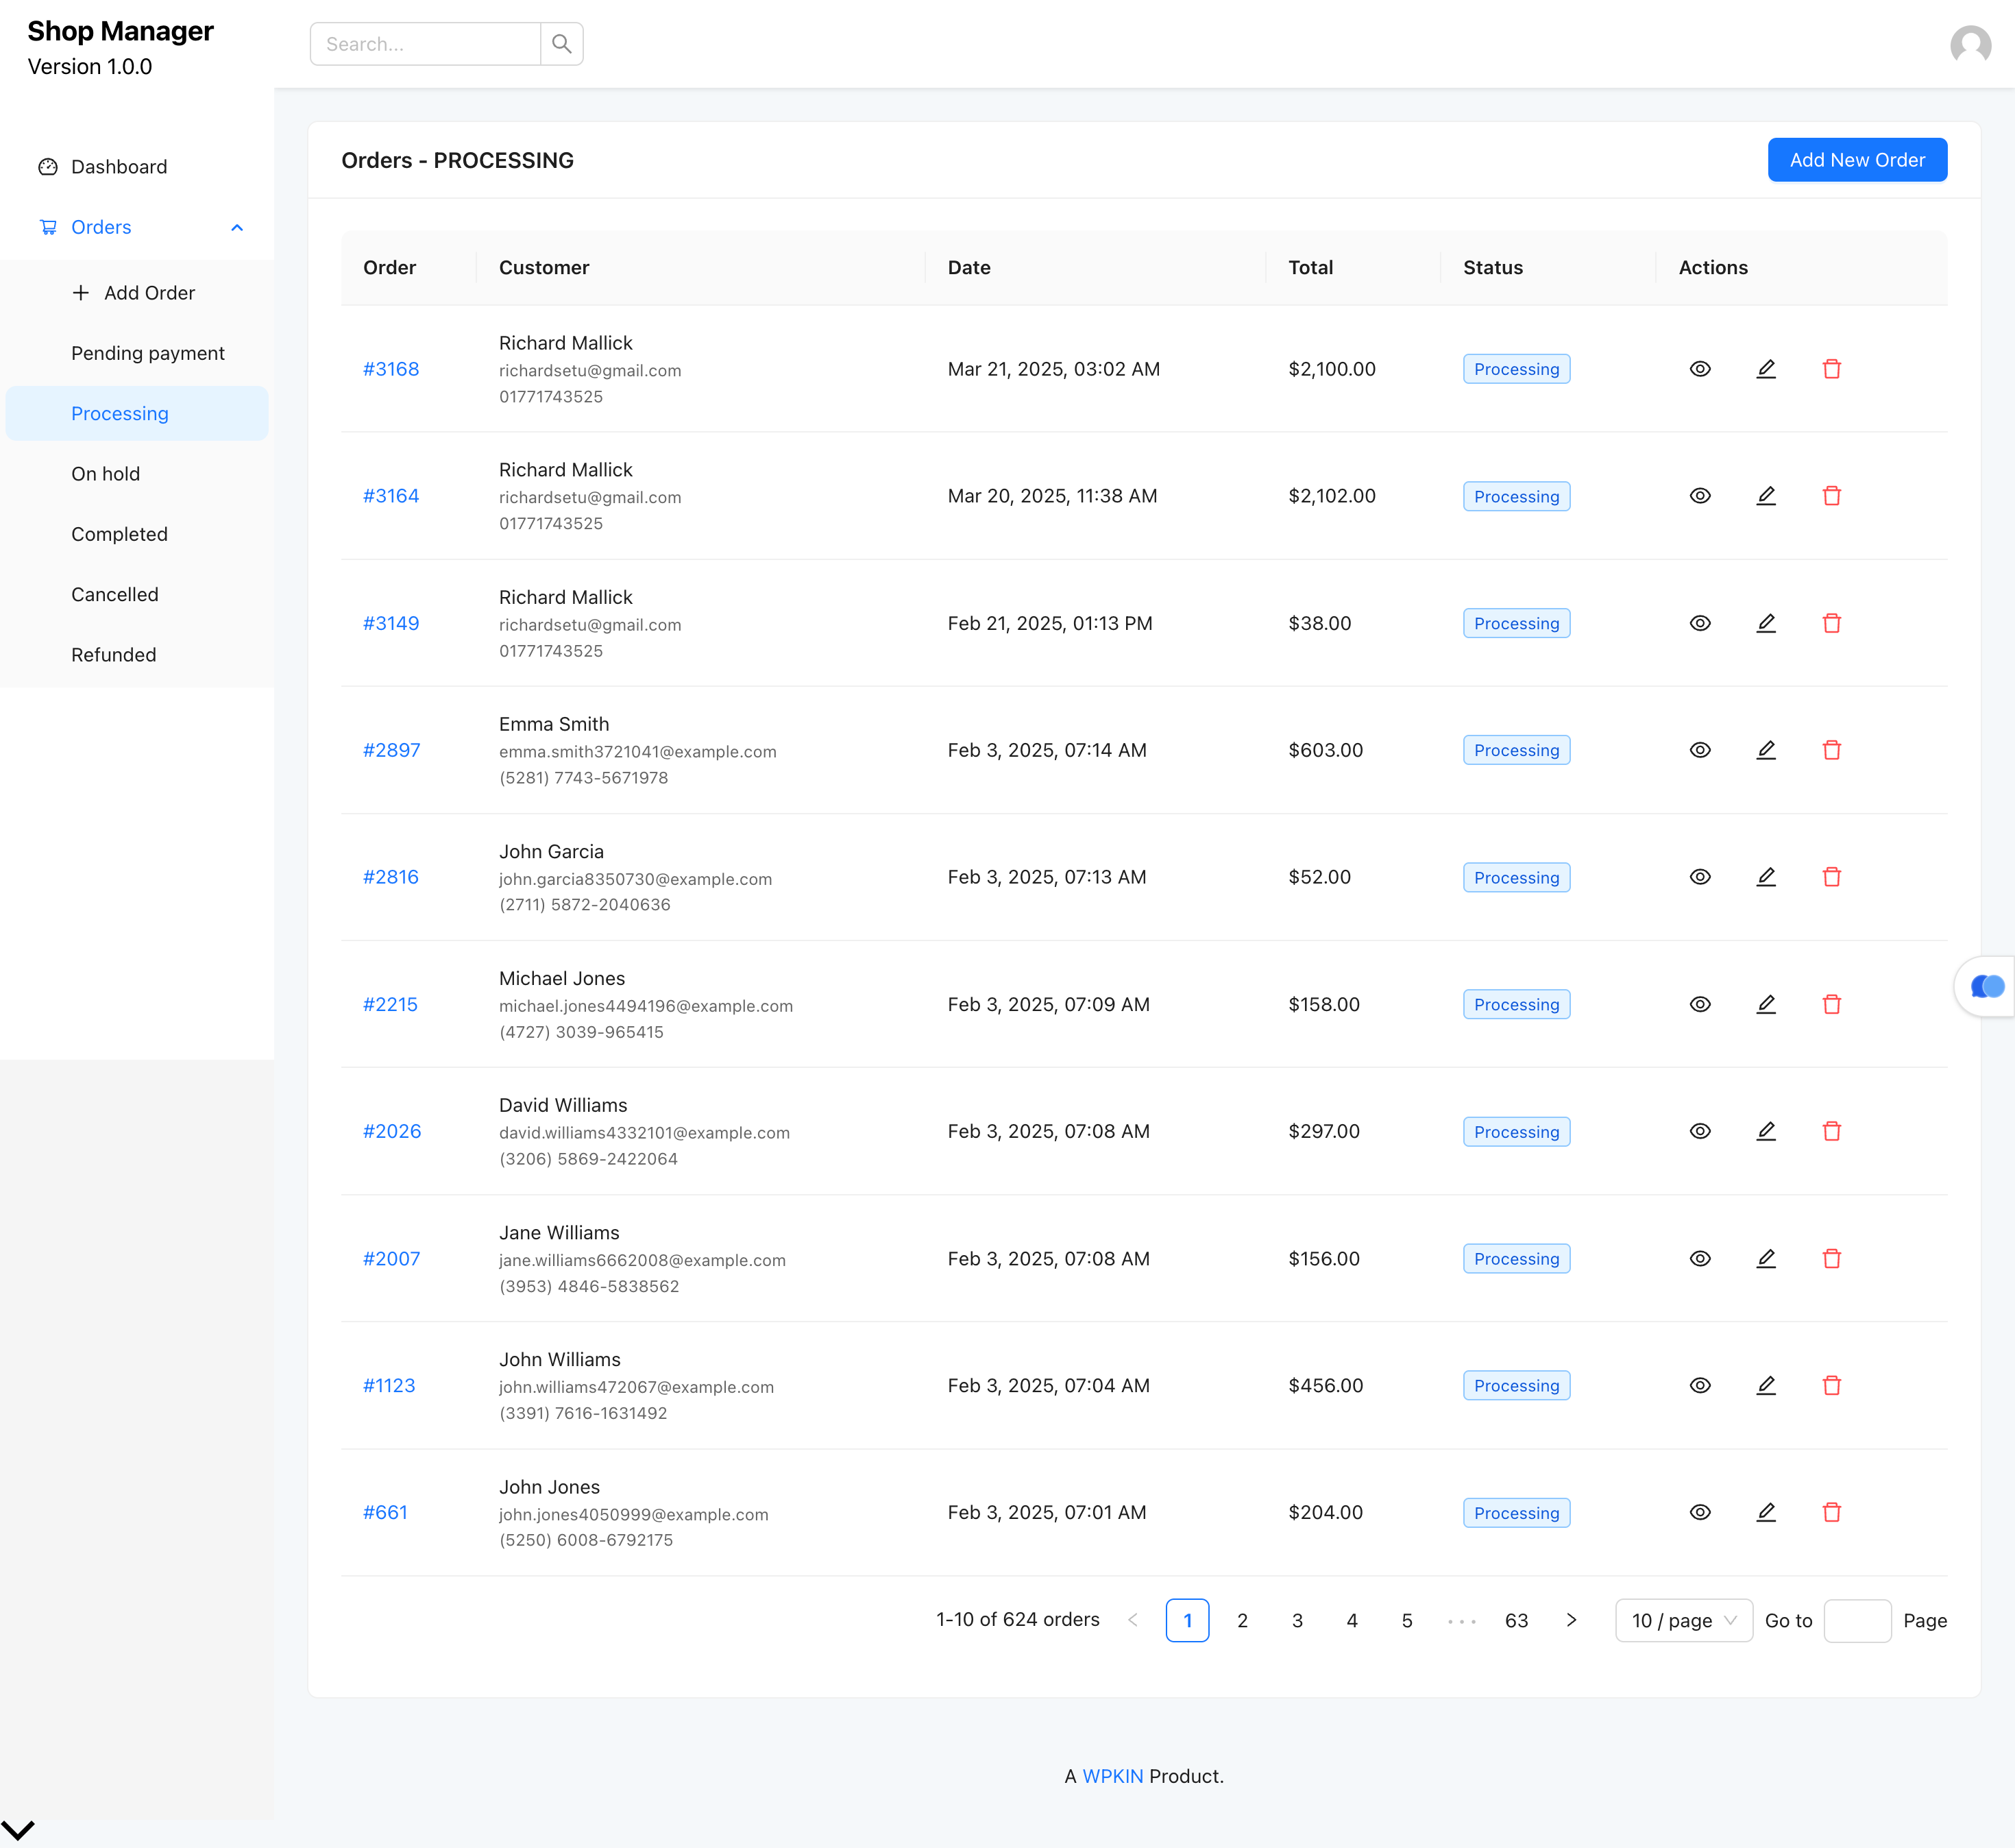The image size is (2015, 1848).
Task: View order #2007 with eye icon
Action: [x=1700, y=1258]
